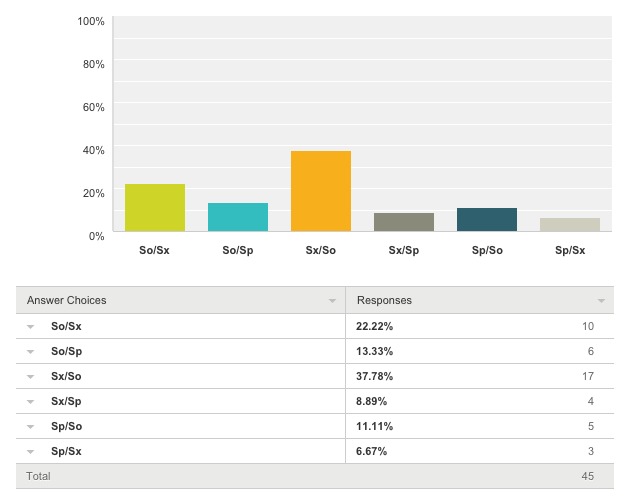Select the So/Sx answer choice label in table
The image size is (627, 498).
pos(66,327)
